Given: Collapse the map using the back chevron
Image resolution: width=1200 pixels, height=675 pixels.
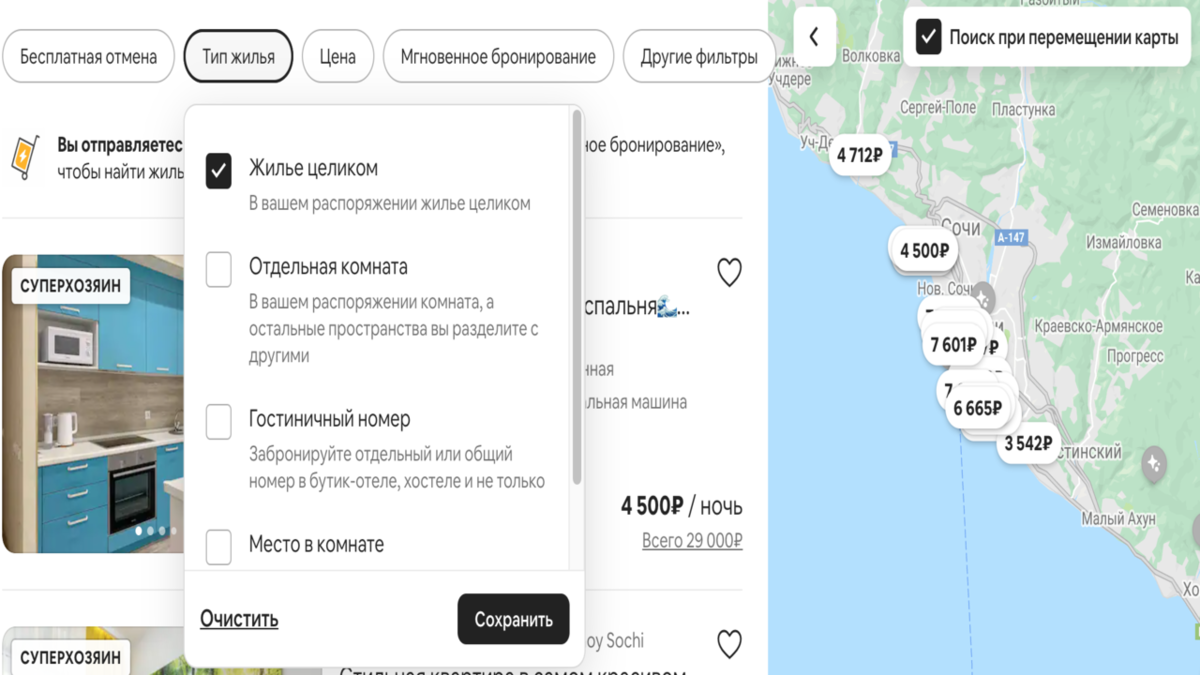Looking at the screenshot, I should (x=814, y=37).
